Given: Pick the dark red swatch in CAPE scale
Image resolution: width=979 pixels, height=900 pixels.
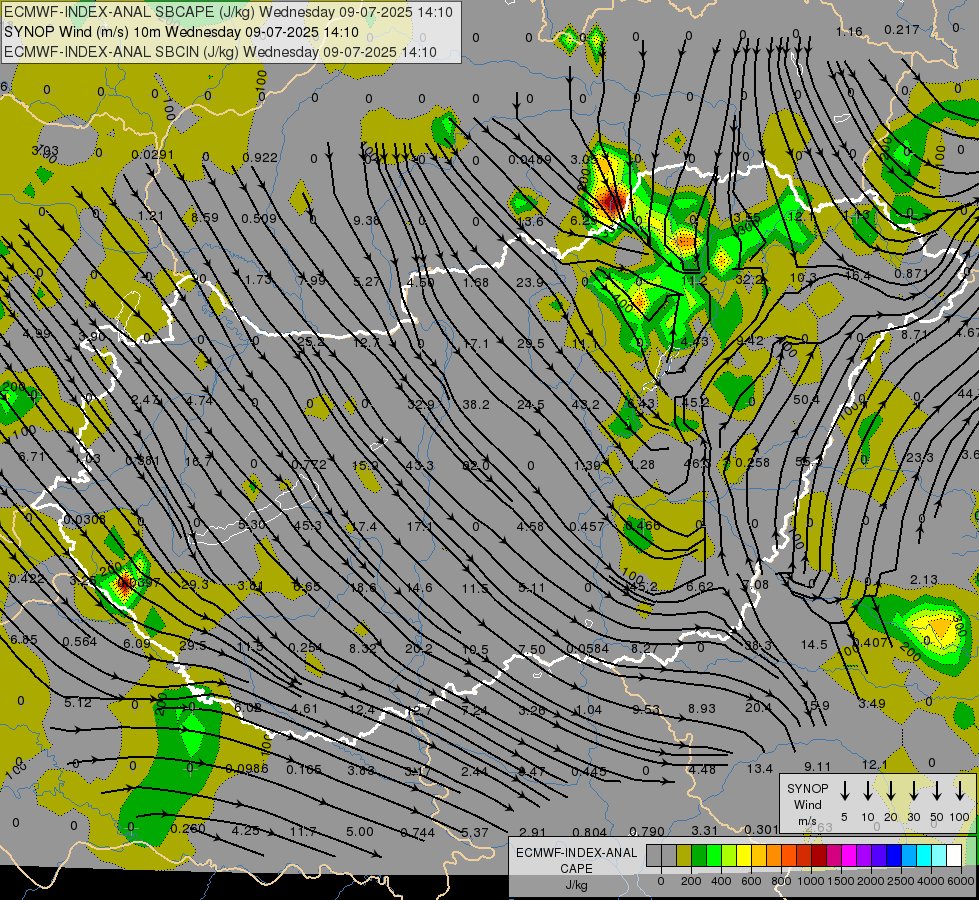Looking at the screenshot, I should (x=819, y=855).
